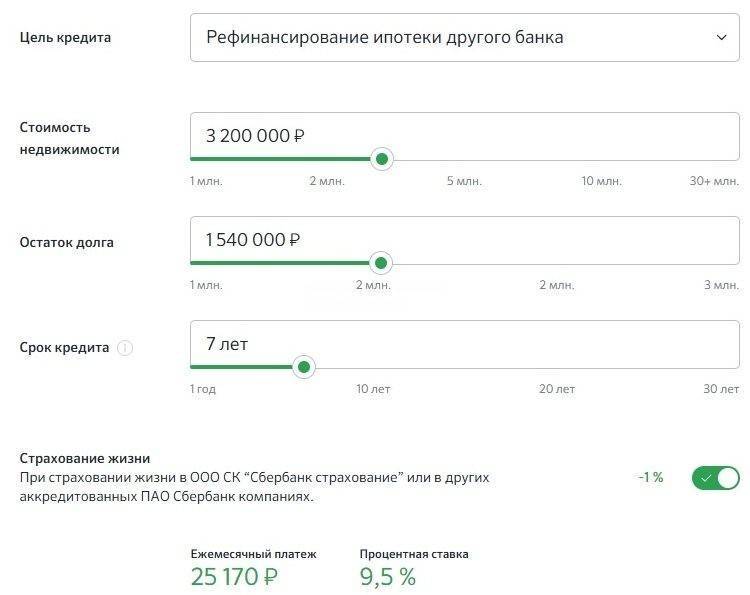
Task: Click the info icon beside Срок кредита
Action: (125, 348)
